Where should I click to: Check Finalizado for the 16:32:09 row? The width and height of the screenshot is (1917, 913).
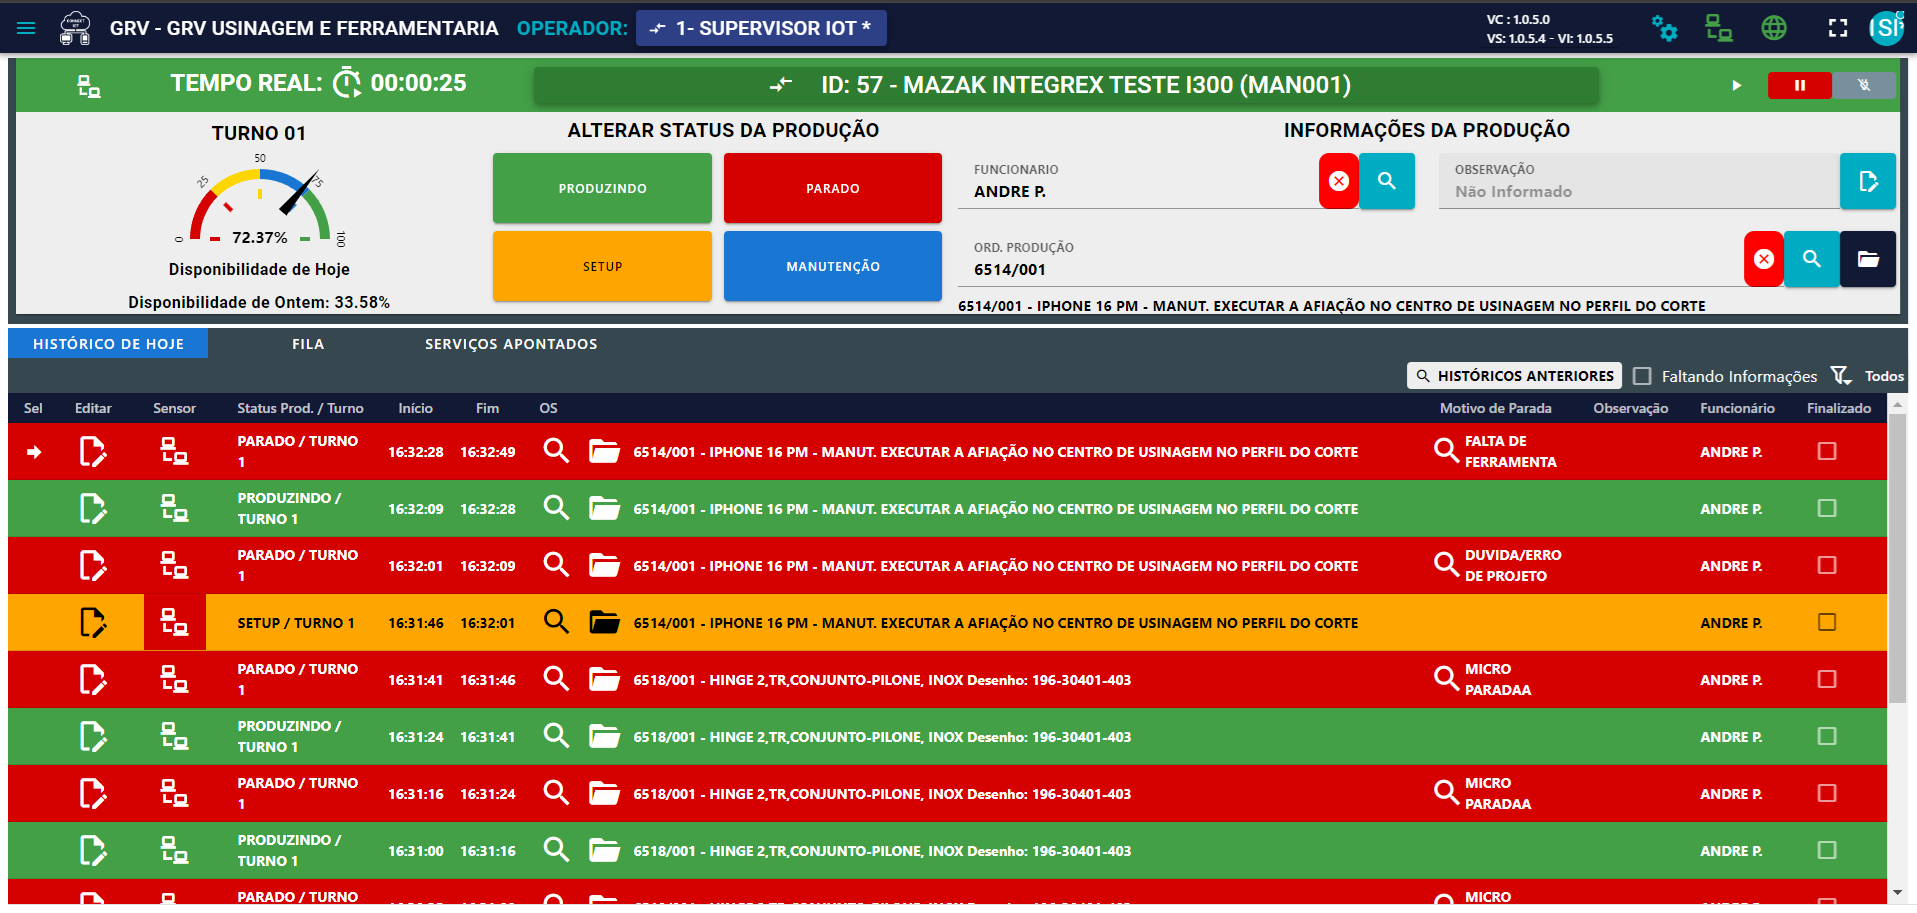1827,508
